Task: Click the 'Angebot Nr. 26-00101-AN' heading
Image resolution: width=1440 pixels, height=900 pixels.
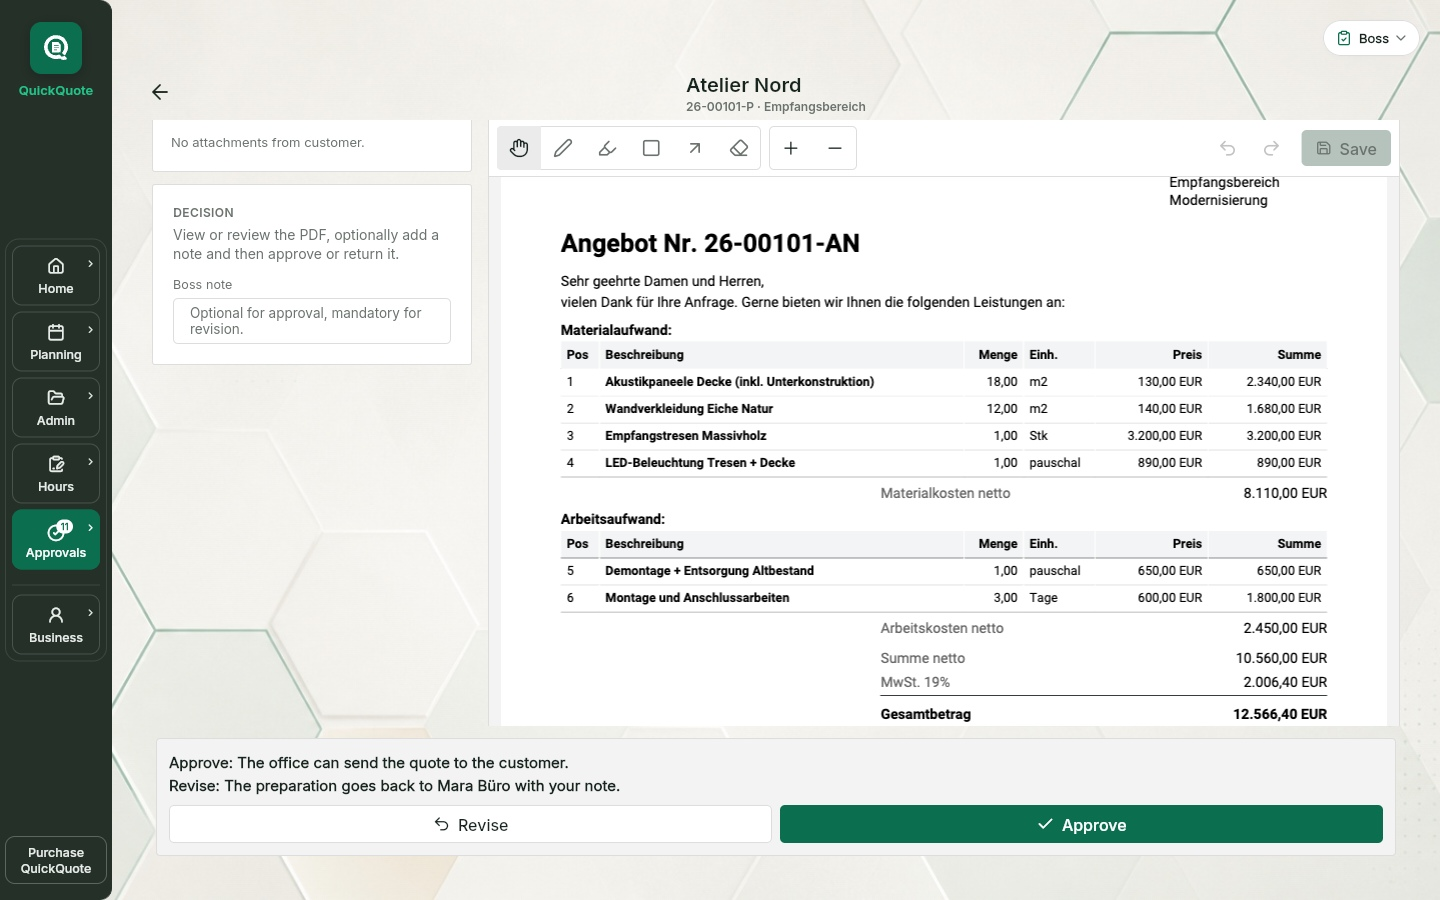Action: pyautogui.click(x=710, y=243)
